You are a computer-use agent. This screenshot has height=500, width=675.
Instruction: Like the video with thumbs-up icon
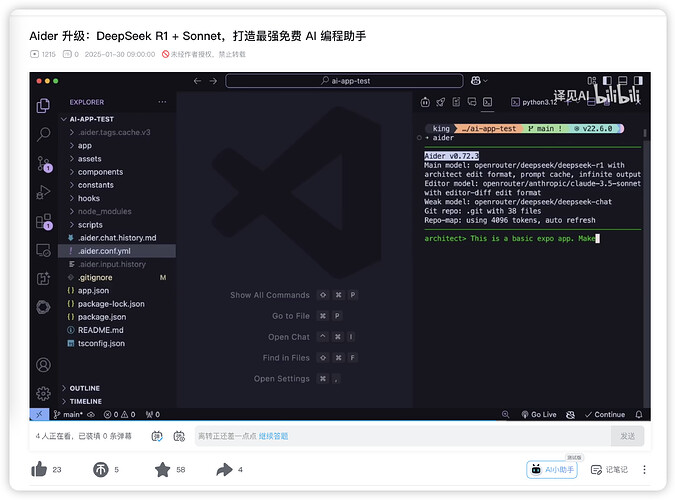[39, 469]
